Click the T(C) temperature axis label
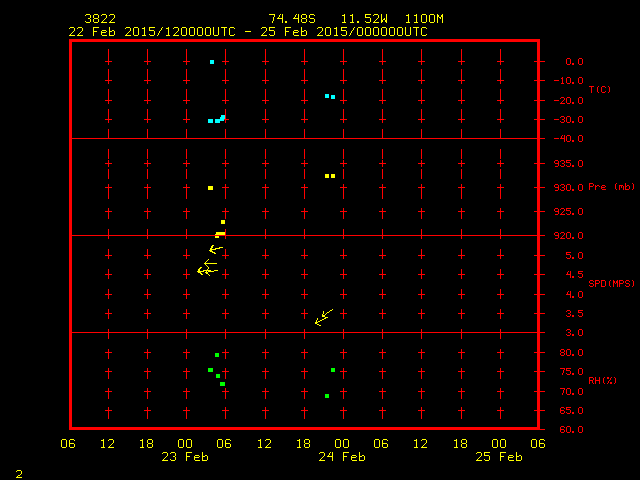Screen dimensions: 640x480 (599, 90)
